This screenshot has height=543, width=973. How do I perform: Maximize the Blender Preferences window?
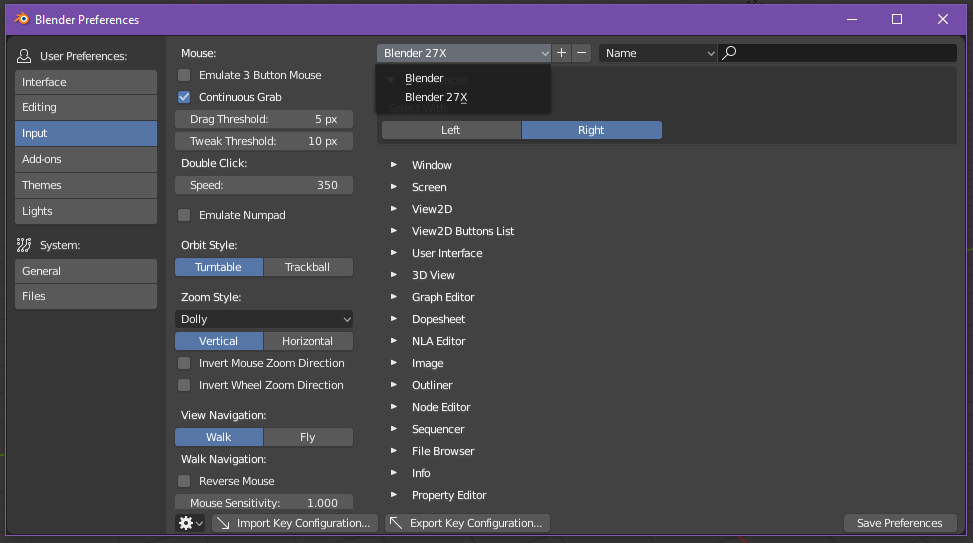point(897,19)
